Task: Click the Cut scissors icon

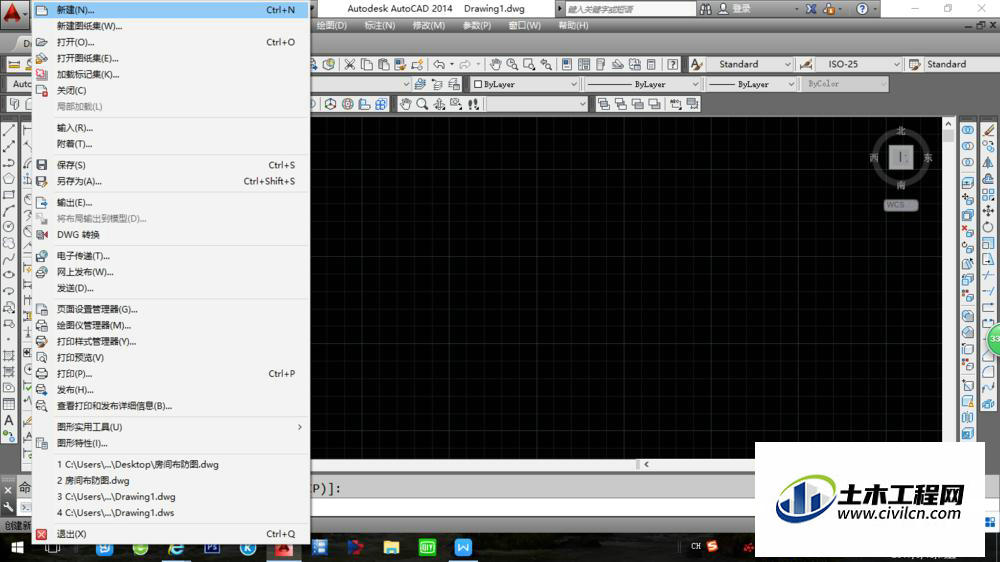Action: (349, 64)
